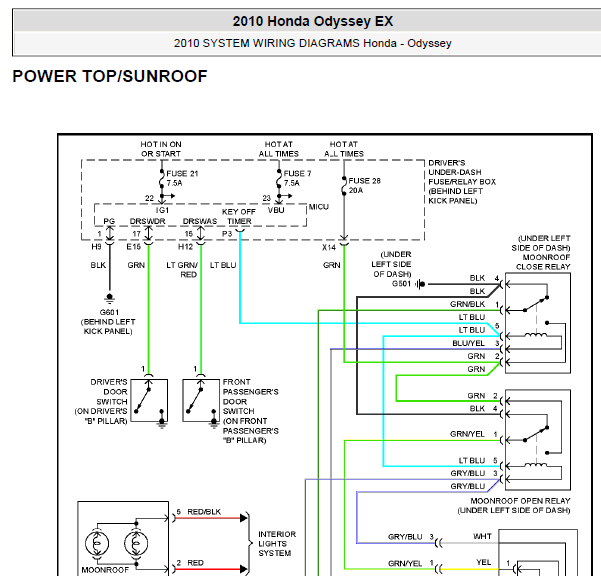Click the right moonroof lamp bulb symbol
This screenshot has width=601, height=576.
tap(136, 543)
